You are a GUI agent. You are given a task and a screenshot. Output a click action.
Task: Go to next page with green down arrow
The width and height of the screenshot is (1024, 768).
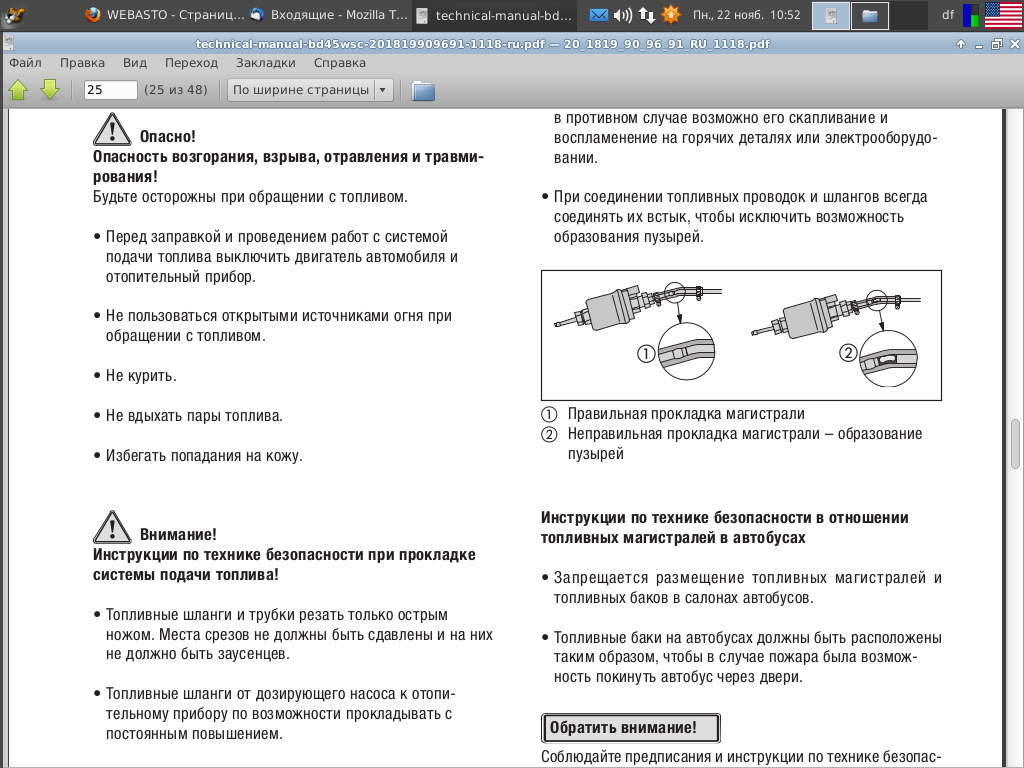(x=50, y=89)
